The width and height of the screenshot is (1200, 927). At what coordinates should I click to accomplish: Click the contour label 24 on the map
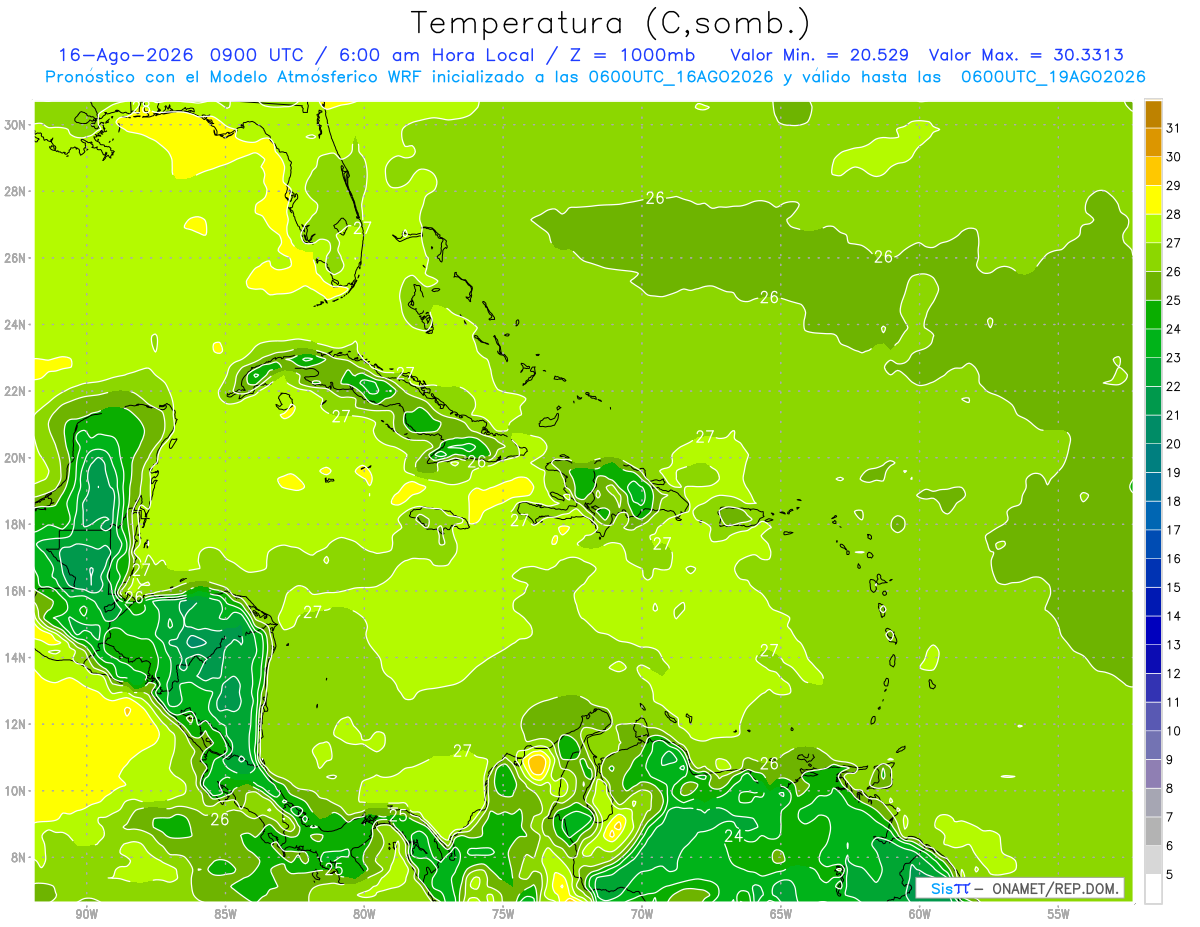click(733, 835)
